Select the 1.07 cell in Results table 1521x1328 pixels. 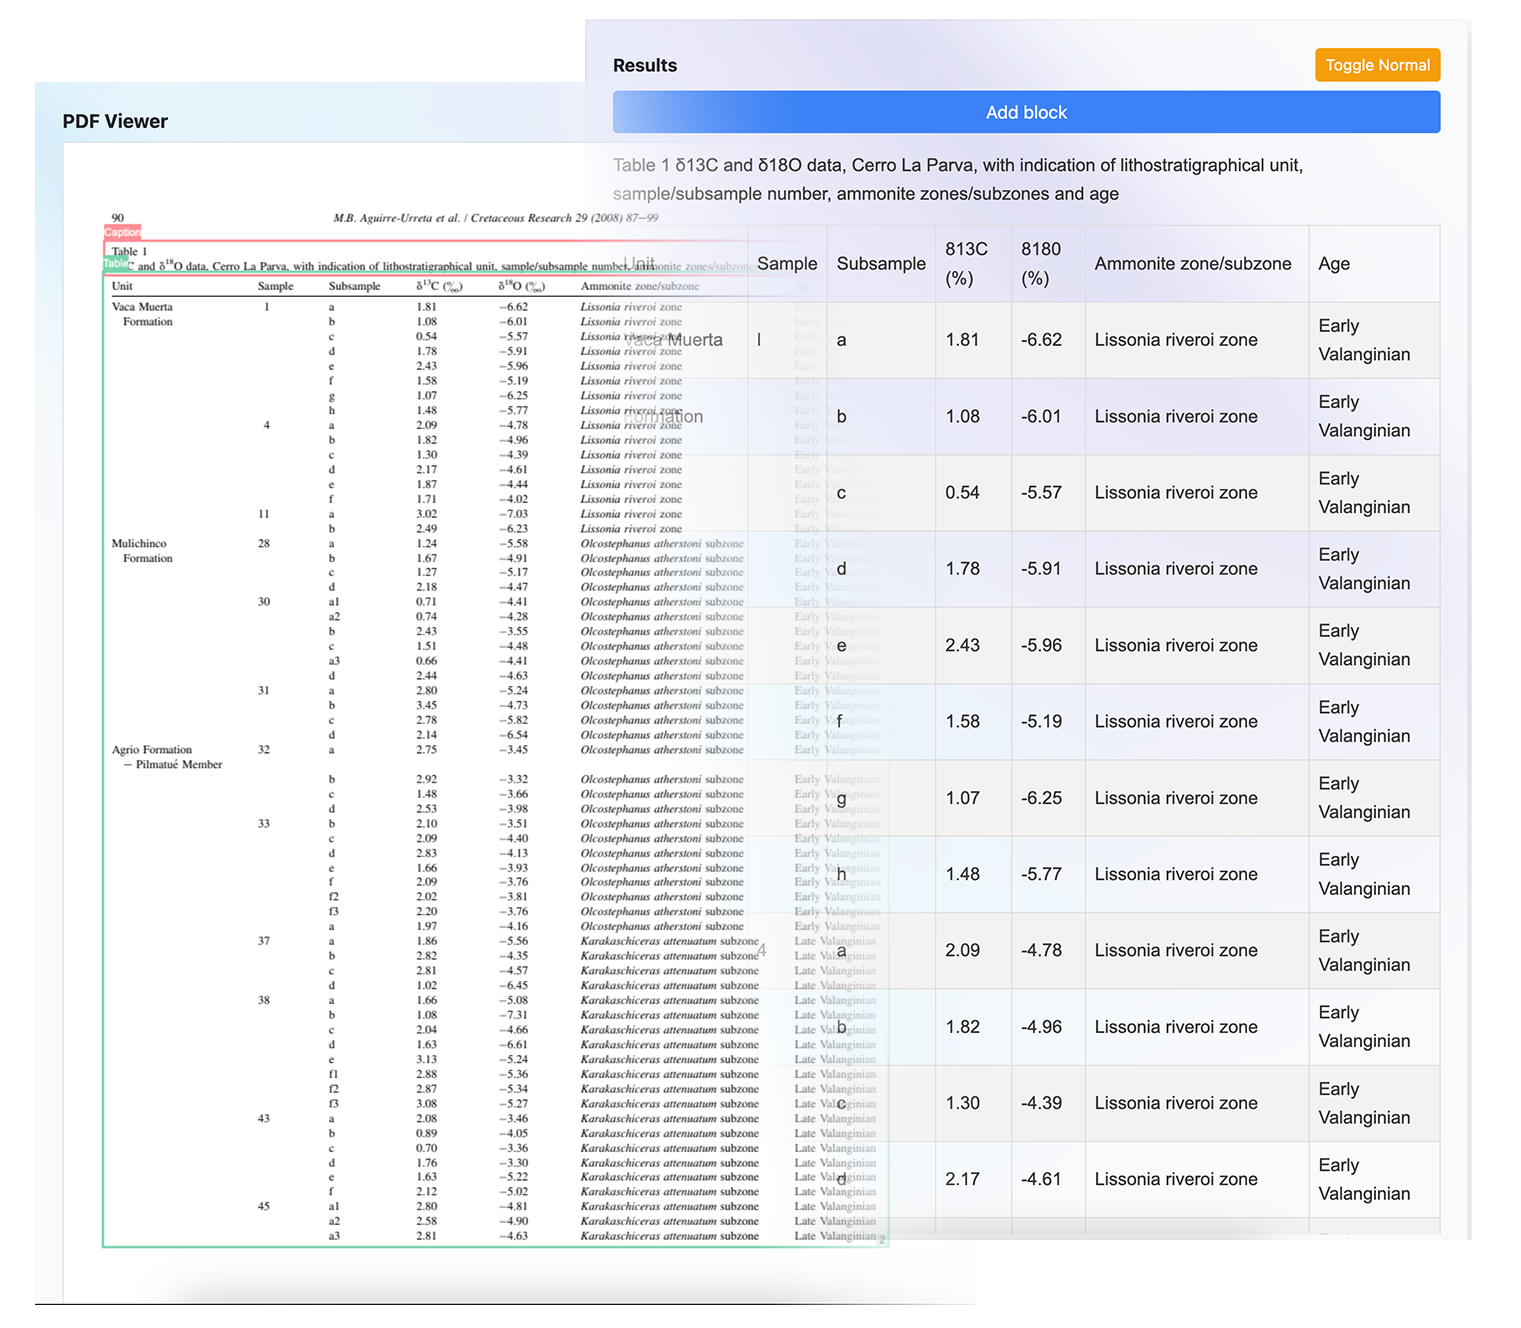973,798
